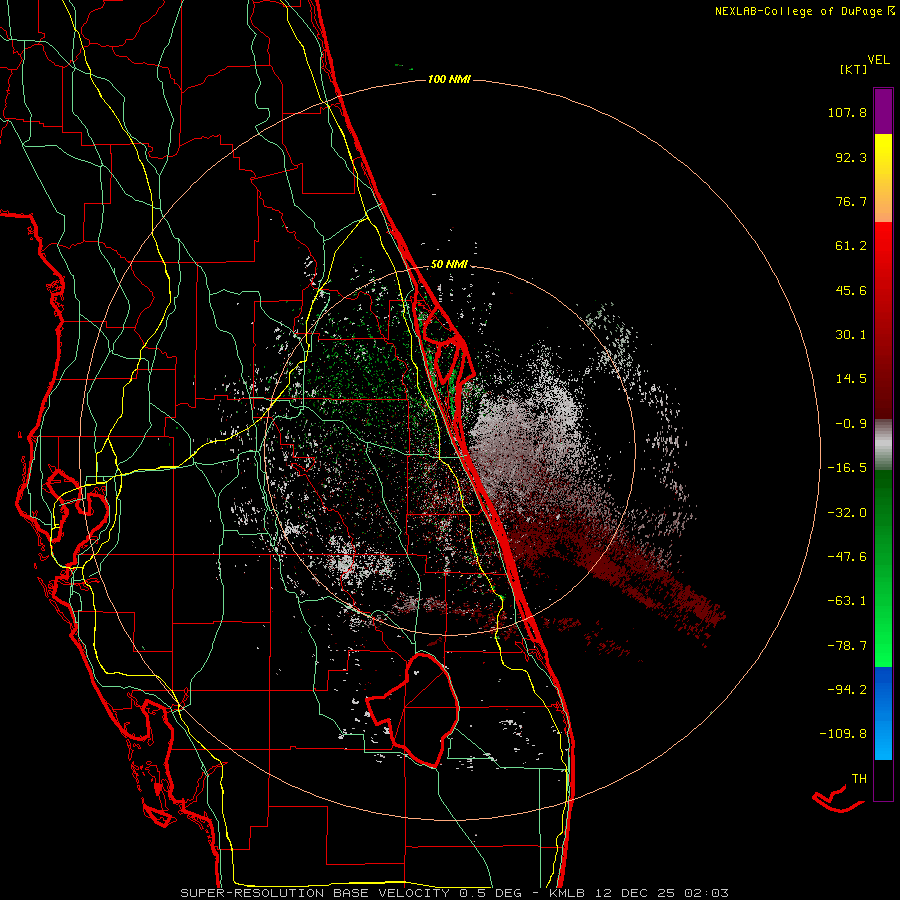This screenshot has width=900, height=900.
Task: Click the 76.7 legend value
Action: (851, 201)
